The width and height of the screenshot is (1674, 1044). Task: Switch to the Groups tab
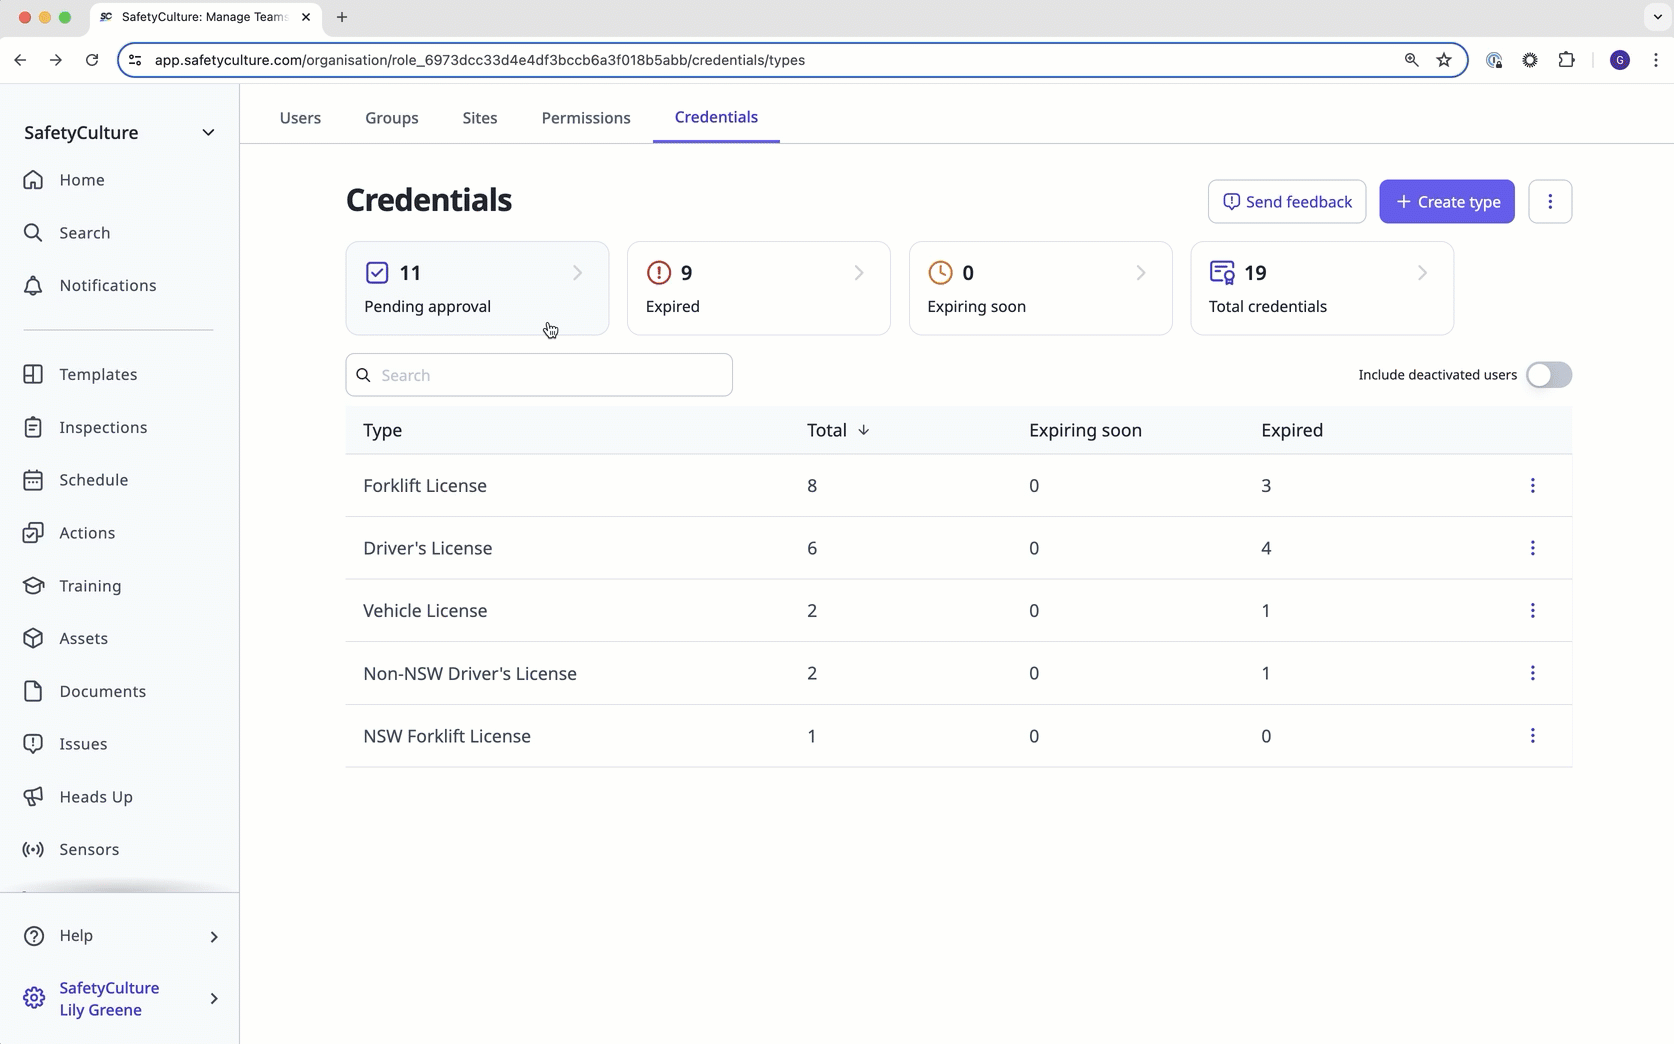pos(392,118)
